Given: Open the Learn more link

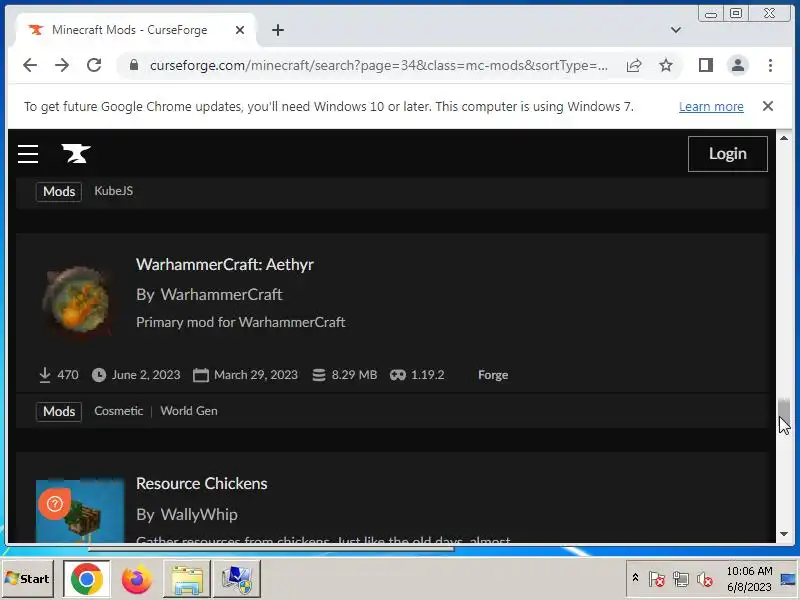Looking at the screenshot, I should click(711, 107).
